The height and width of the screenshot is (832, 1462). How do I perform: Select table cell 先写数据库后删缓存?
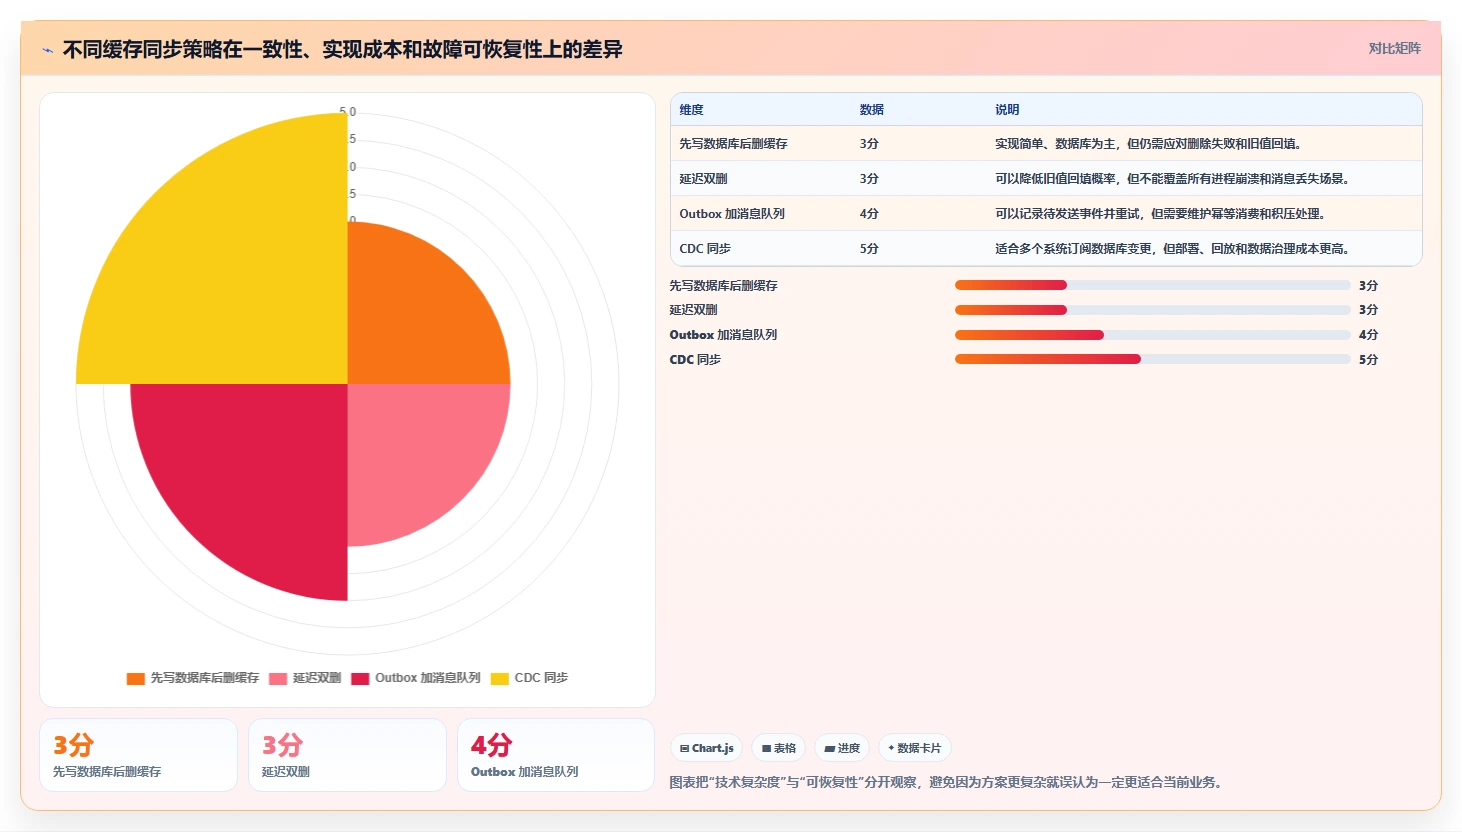pyautogui.click(x=733, y=144)
